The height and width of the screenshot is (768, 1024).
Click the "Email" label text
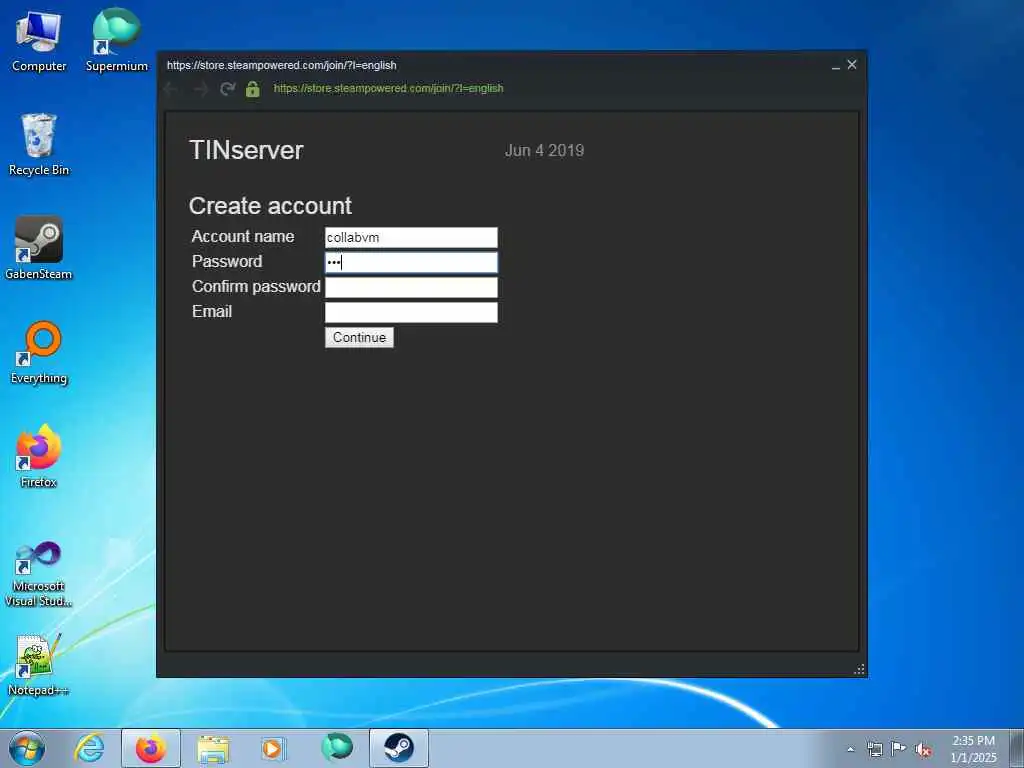[212, 312]
